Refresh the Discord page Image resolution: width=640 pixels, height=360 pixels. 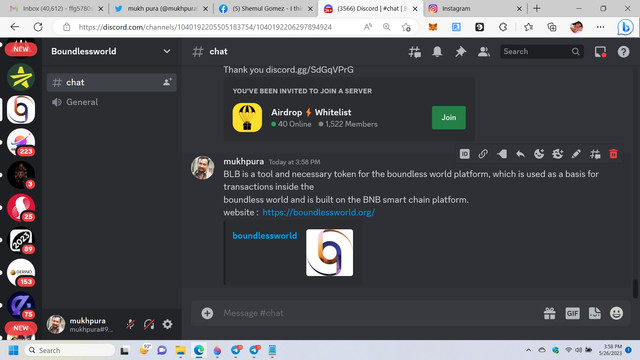click(x=38, y=27)
